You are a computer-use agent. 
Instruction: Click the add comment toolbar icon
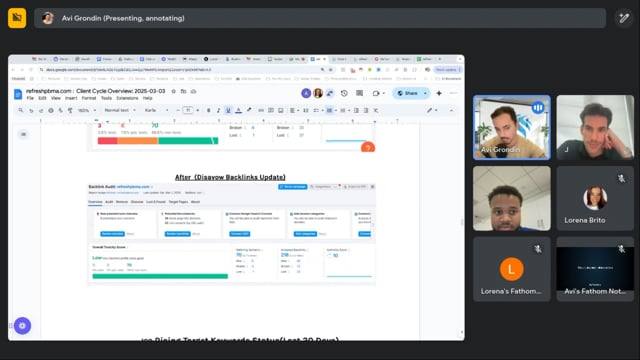coord(271,110)
